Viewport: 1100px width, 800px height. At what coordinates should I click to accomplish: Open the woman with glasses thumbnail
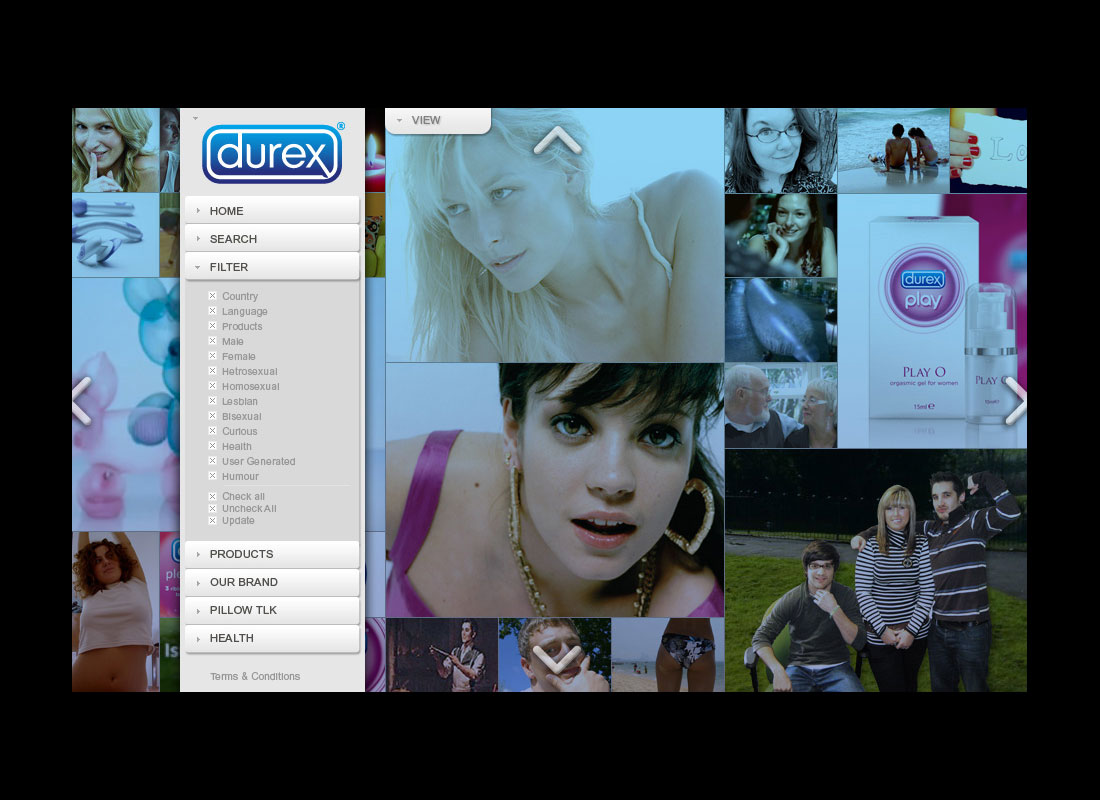tap(781, 150)
